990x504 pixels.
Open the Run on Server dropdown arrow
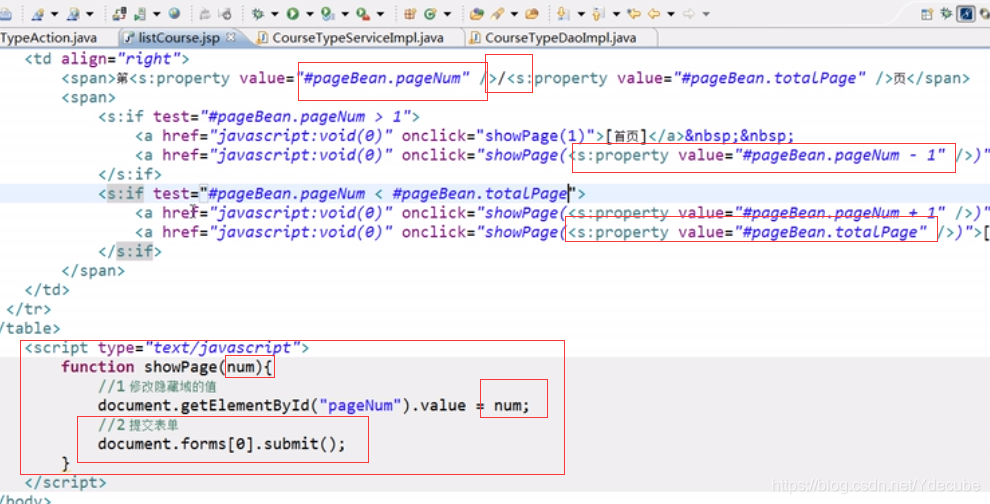point(157,13)
